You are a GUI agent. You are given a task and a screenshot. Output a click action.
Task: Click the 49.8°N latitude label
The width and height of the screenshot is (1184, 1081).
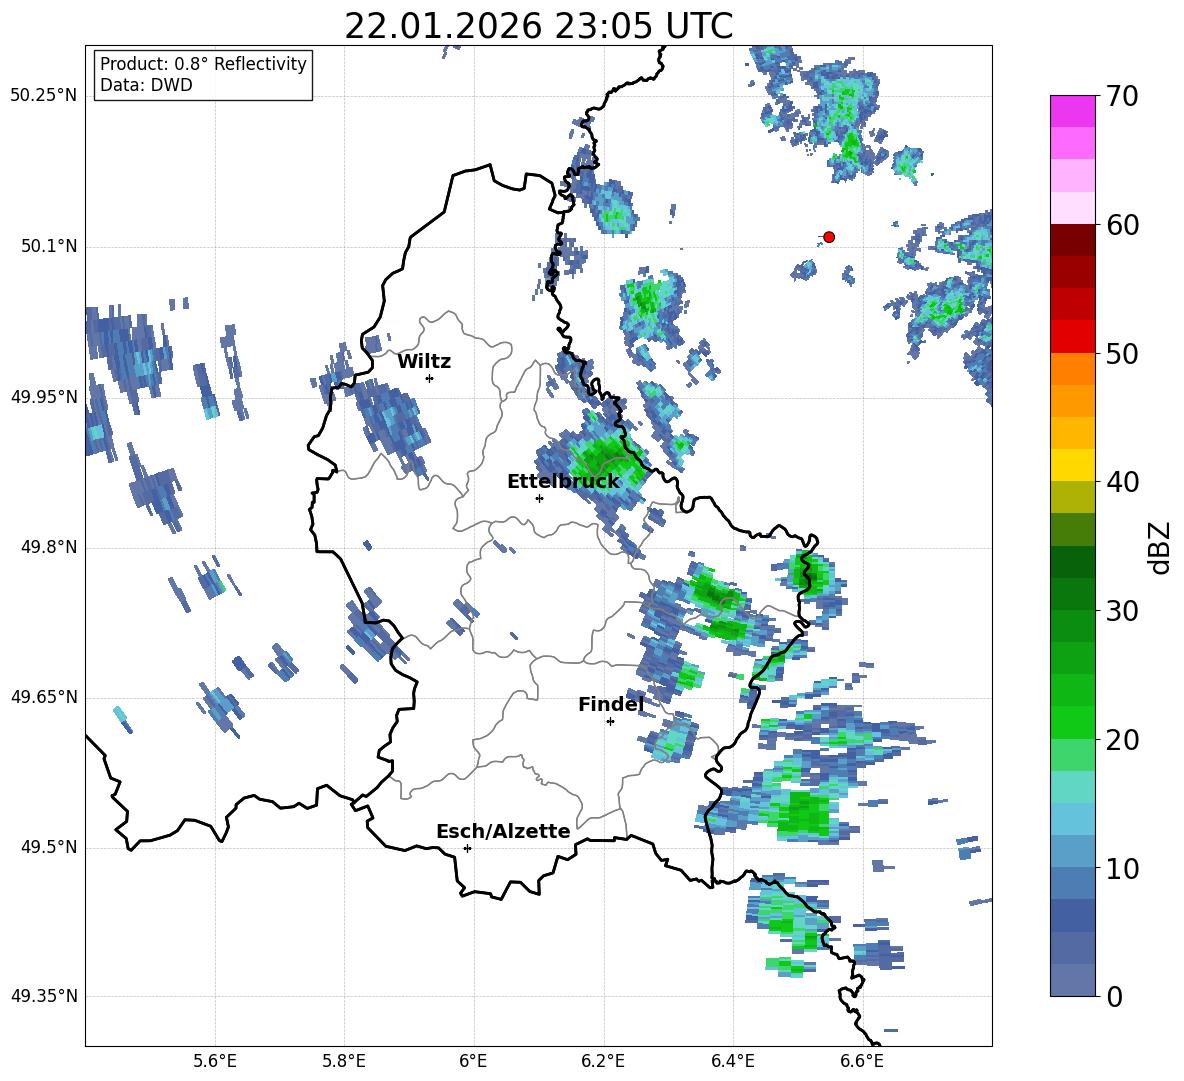49,547
